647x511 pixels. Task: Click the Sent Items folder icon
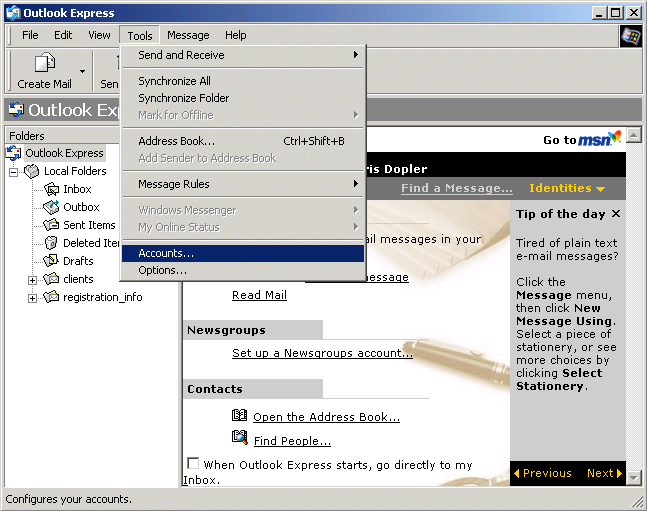(52, 225)
